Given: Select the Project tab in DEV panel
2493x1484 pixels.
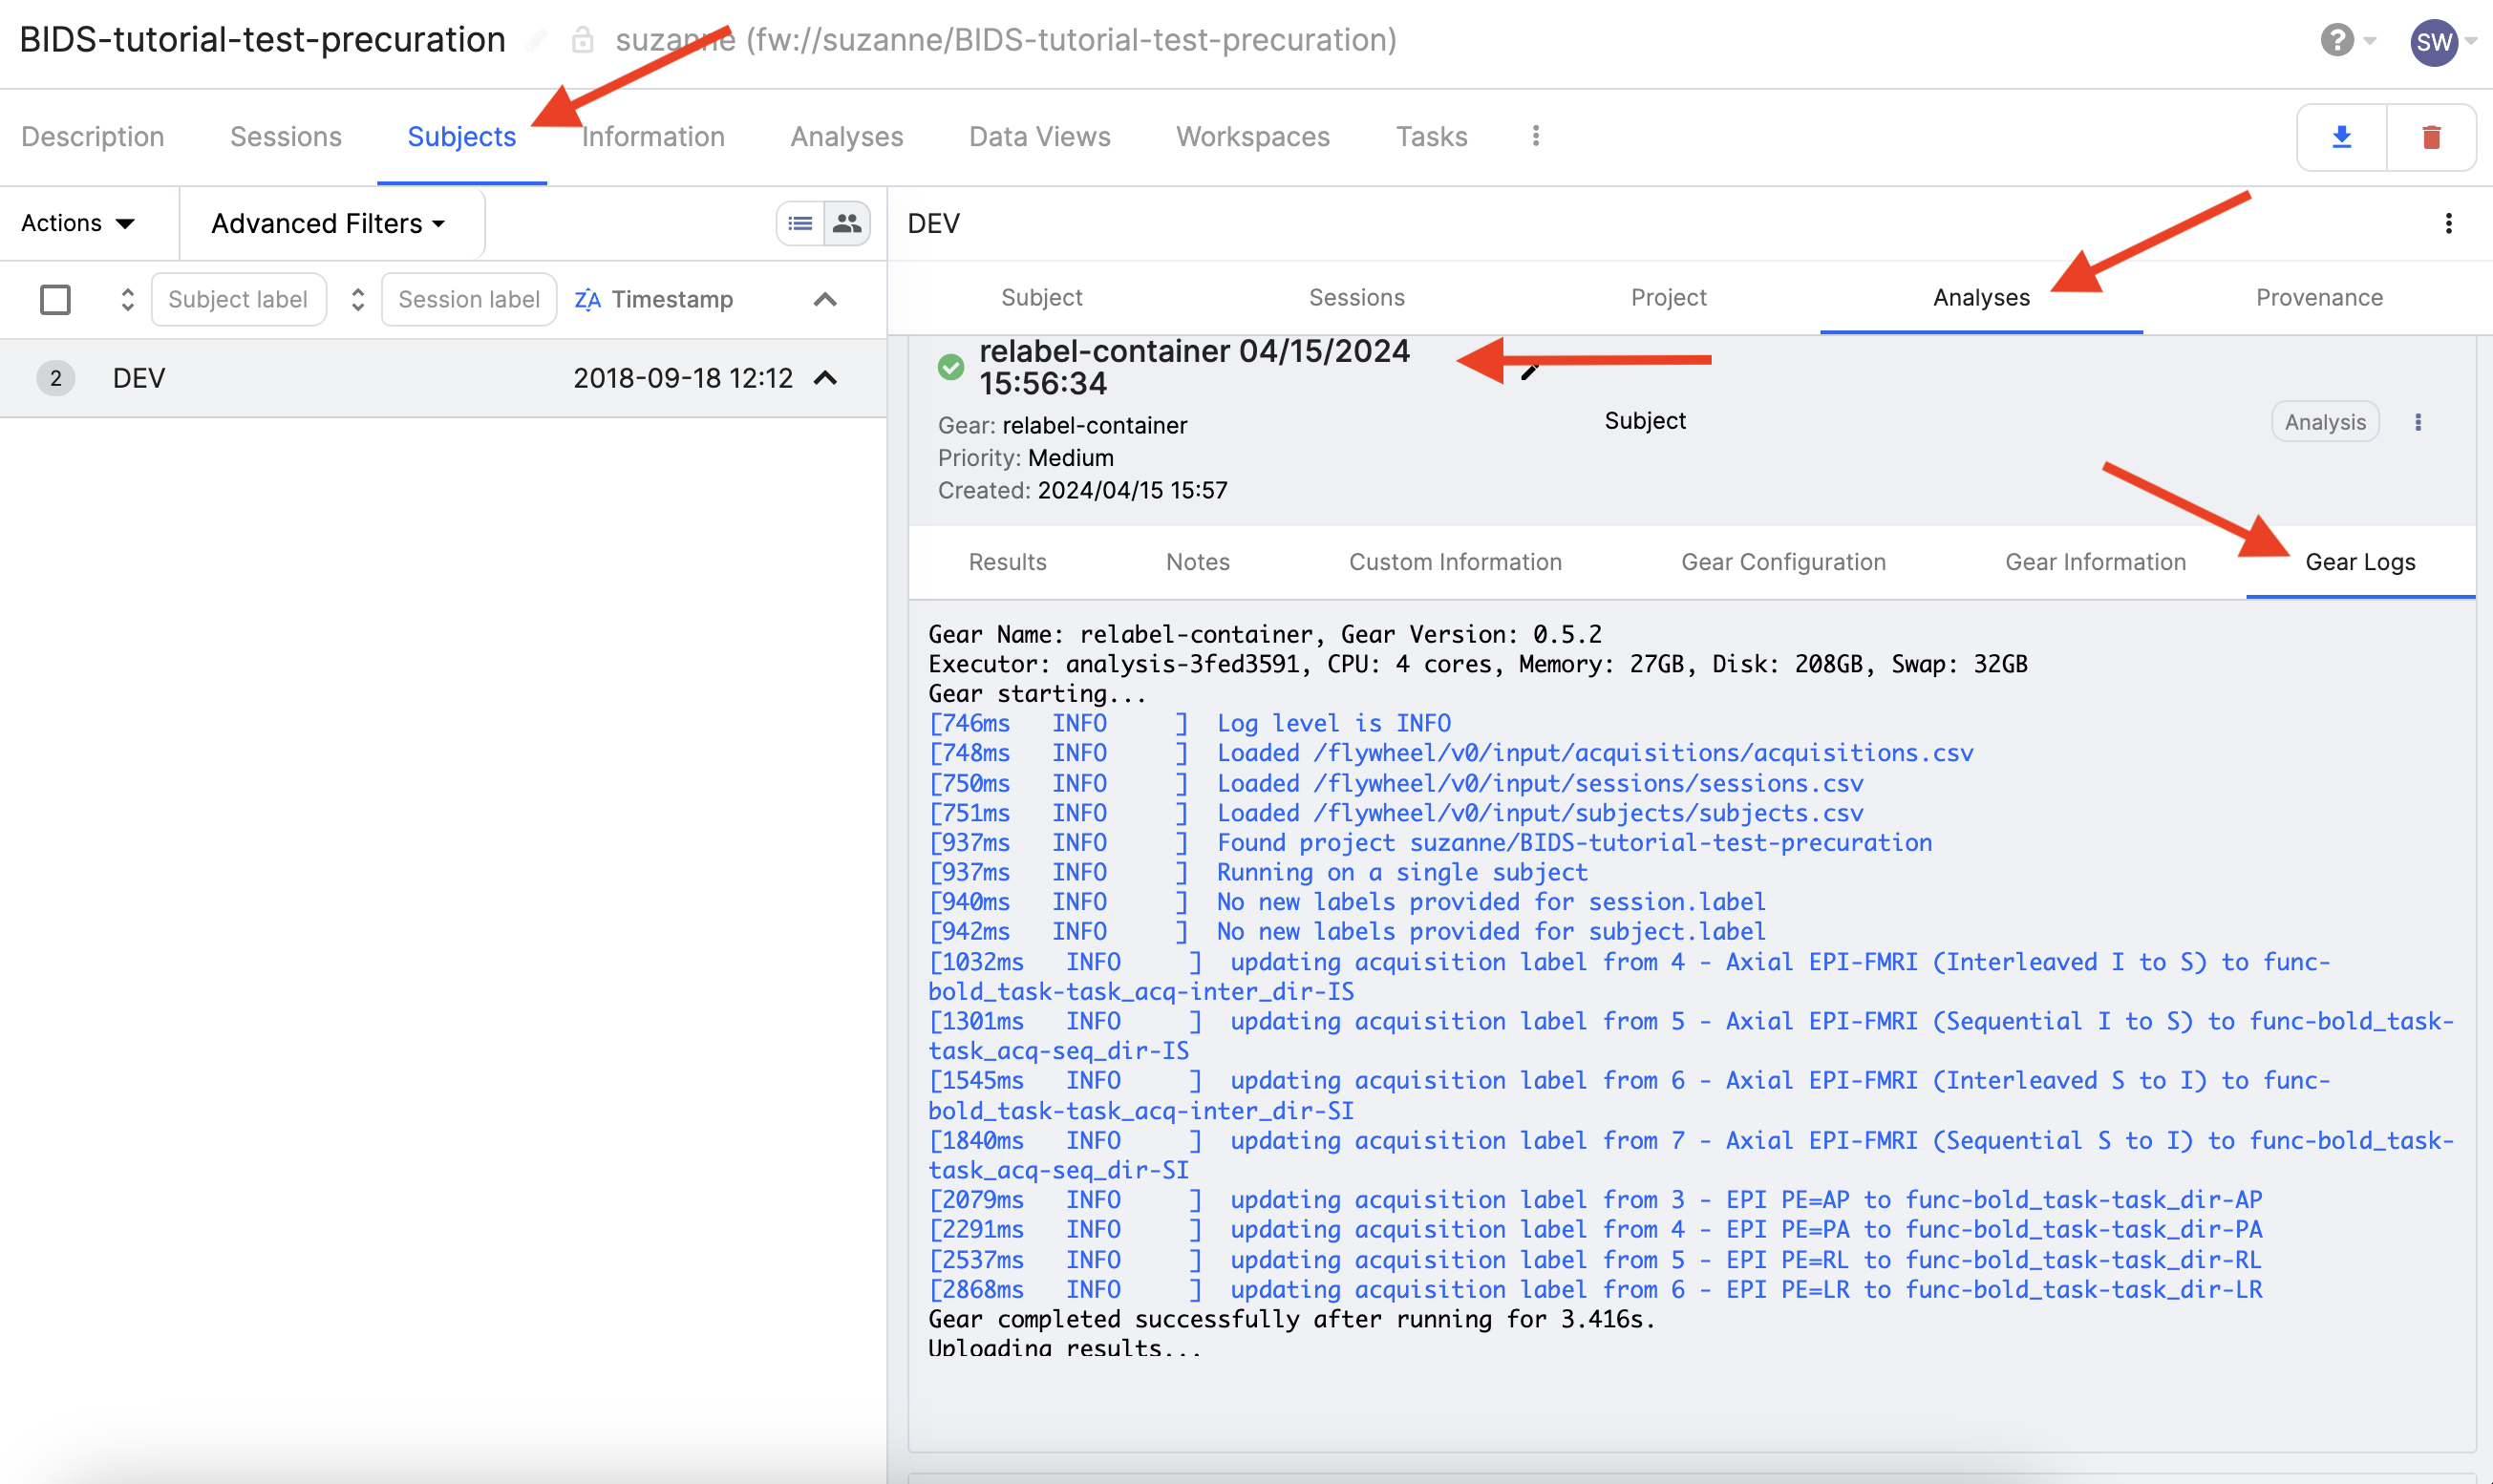Looking at the screenshot, I should coord(1669,297).
